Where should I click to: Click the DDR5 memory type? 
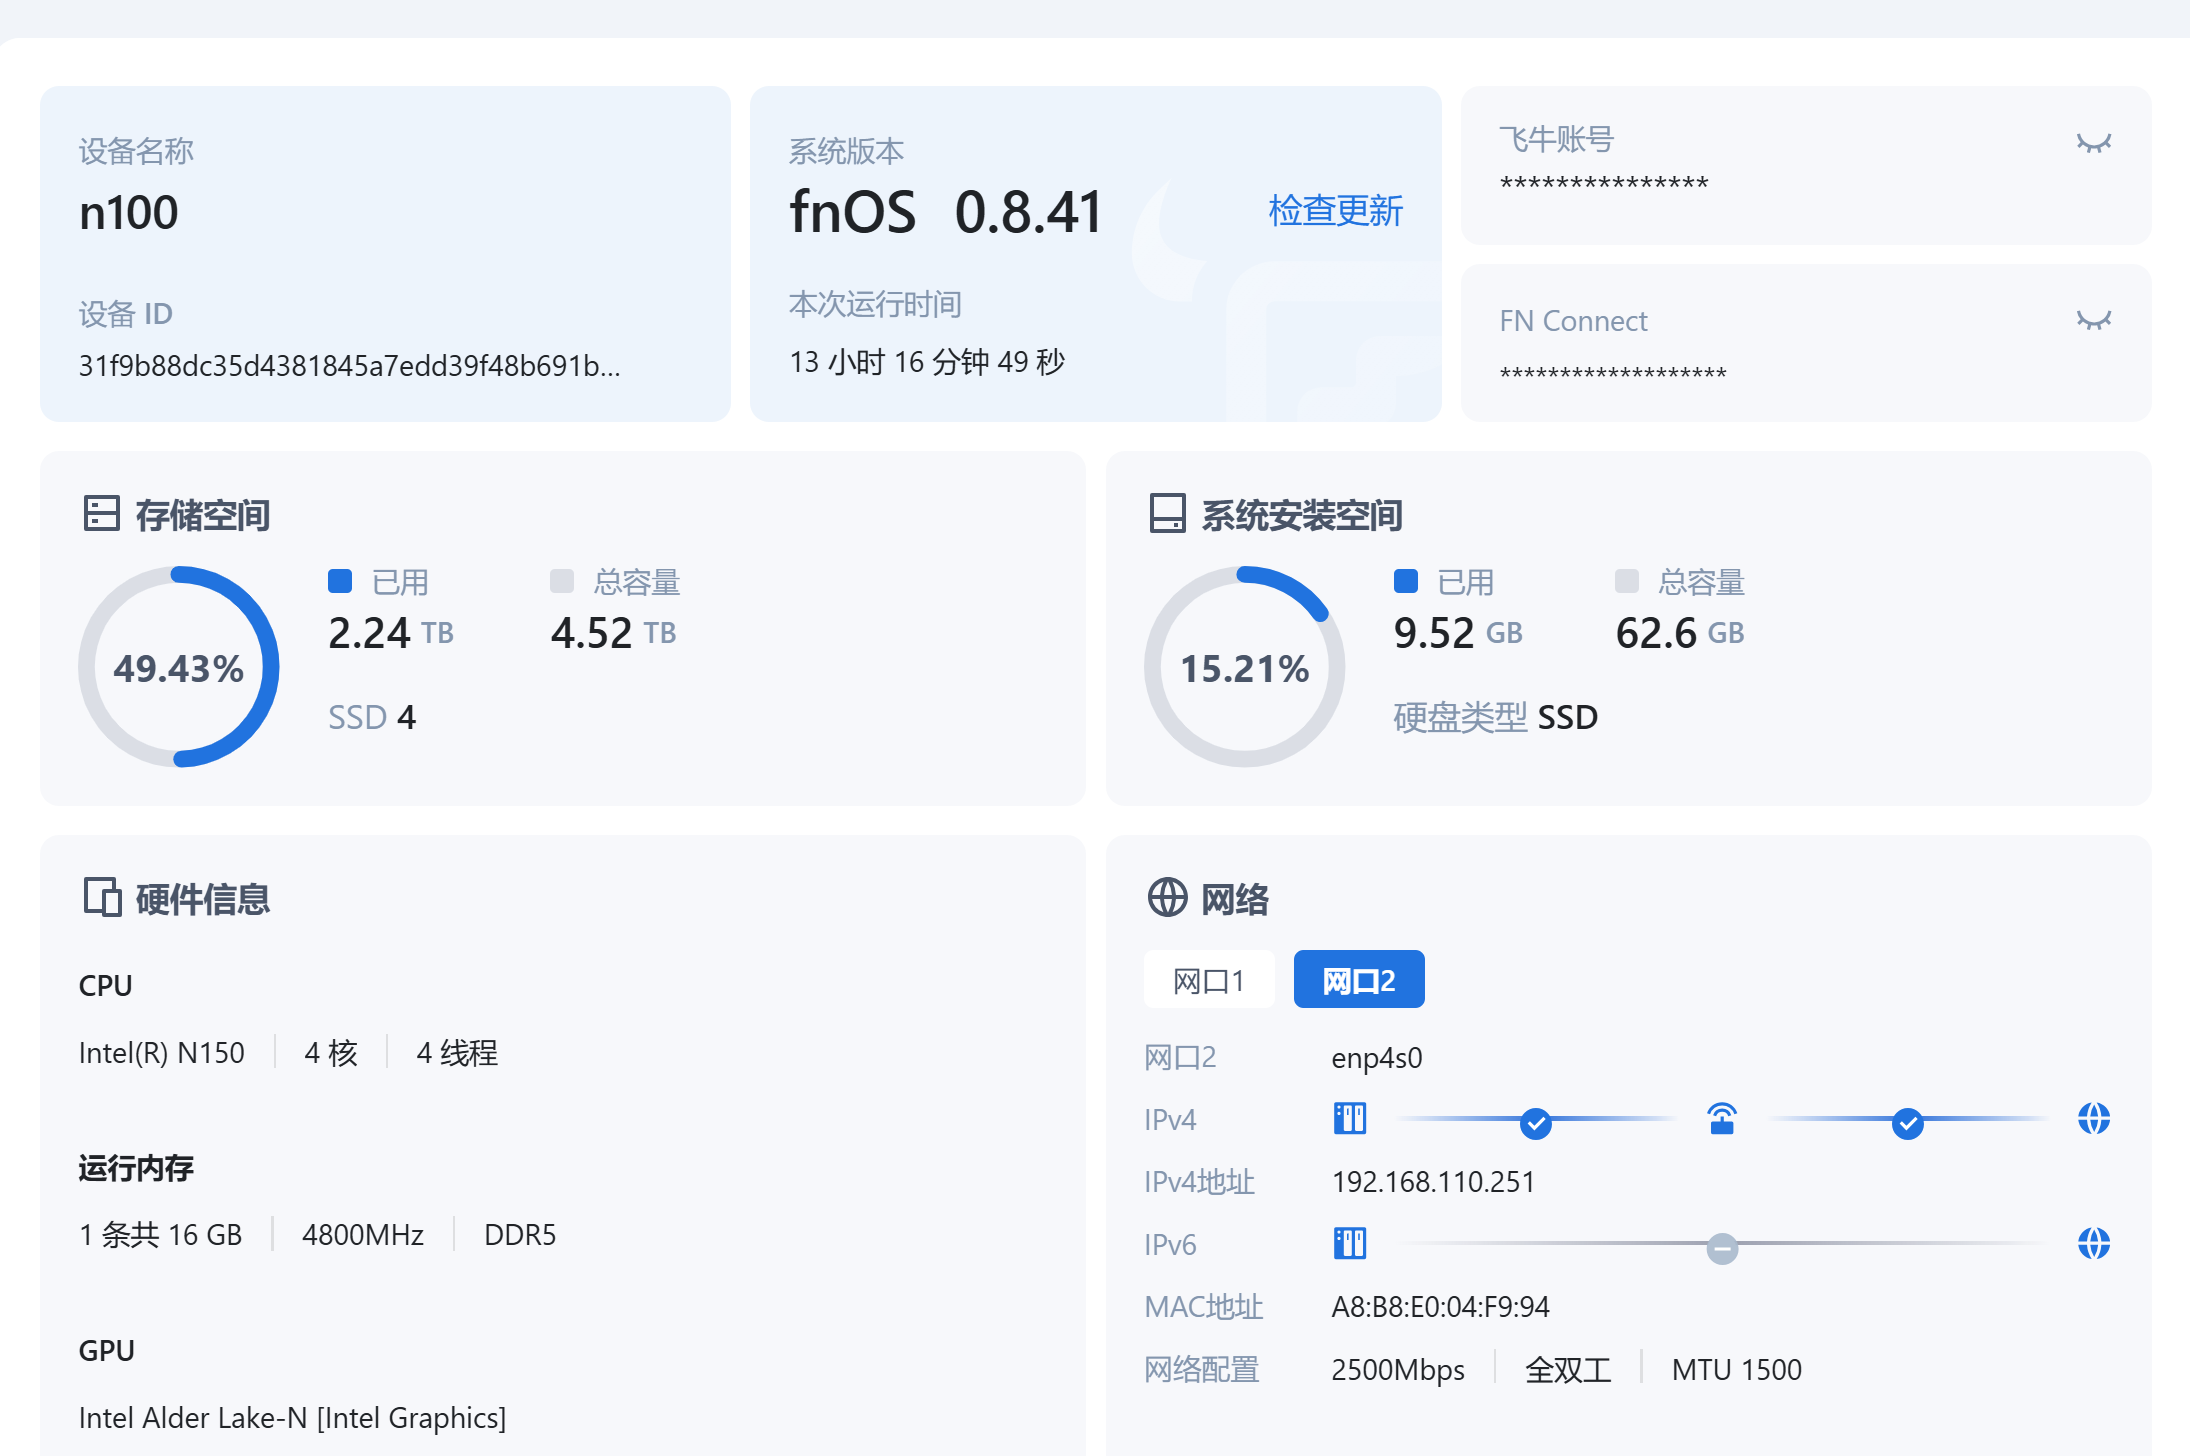coord(520,1235)
